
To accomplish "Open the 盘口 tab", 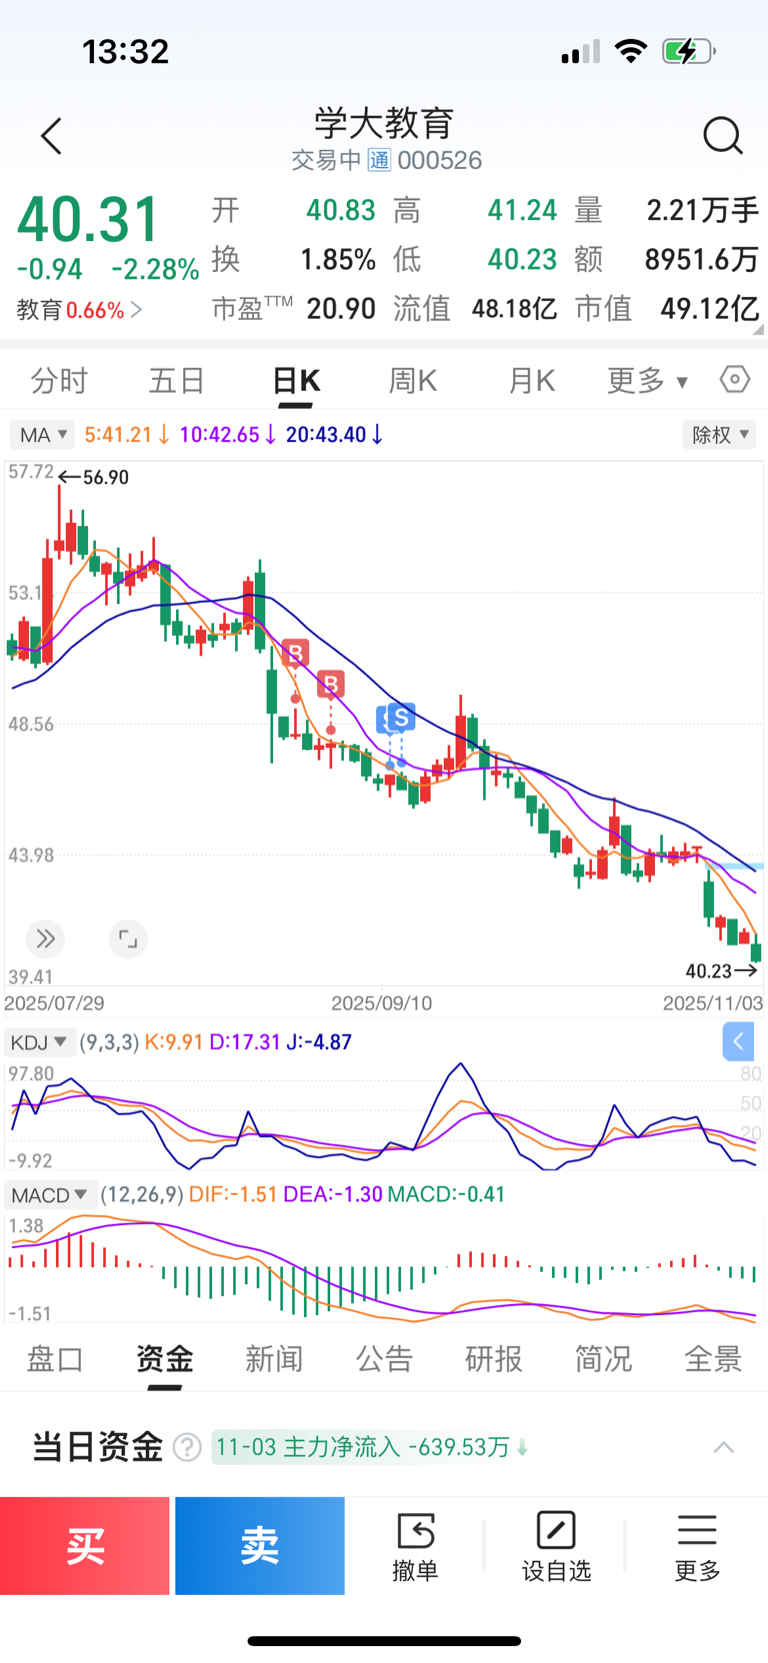I will coord(55,1358).
